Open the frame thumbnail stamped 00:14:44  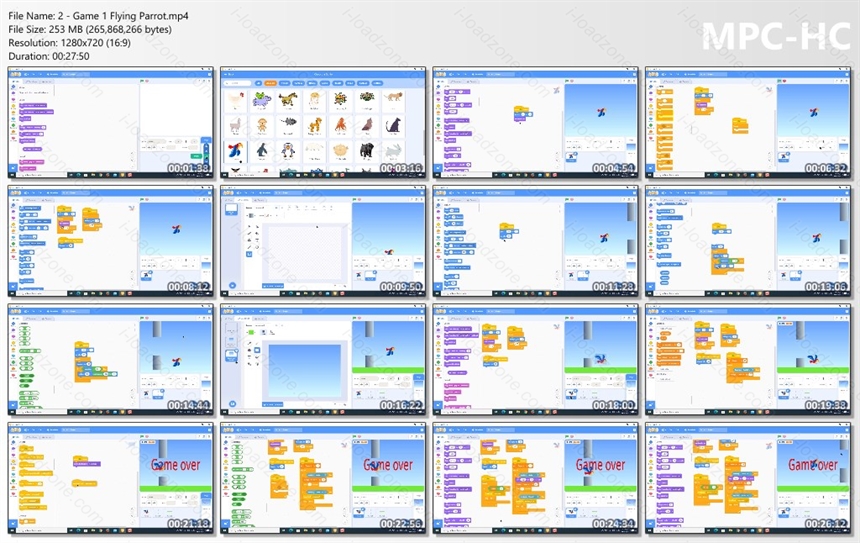tap(111, 360)
